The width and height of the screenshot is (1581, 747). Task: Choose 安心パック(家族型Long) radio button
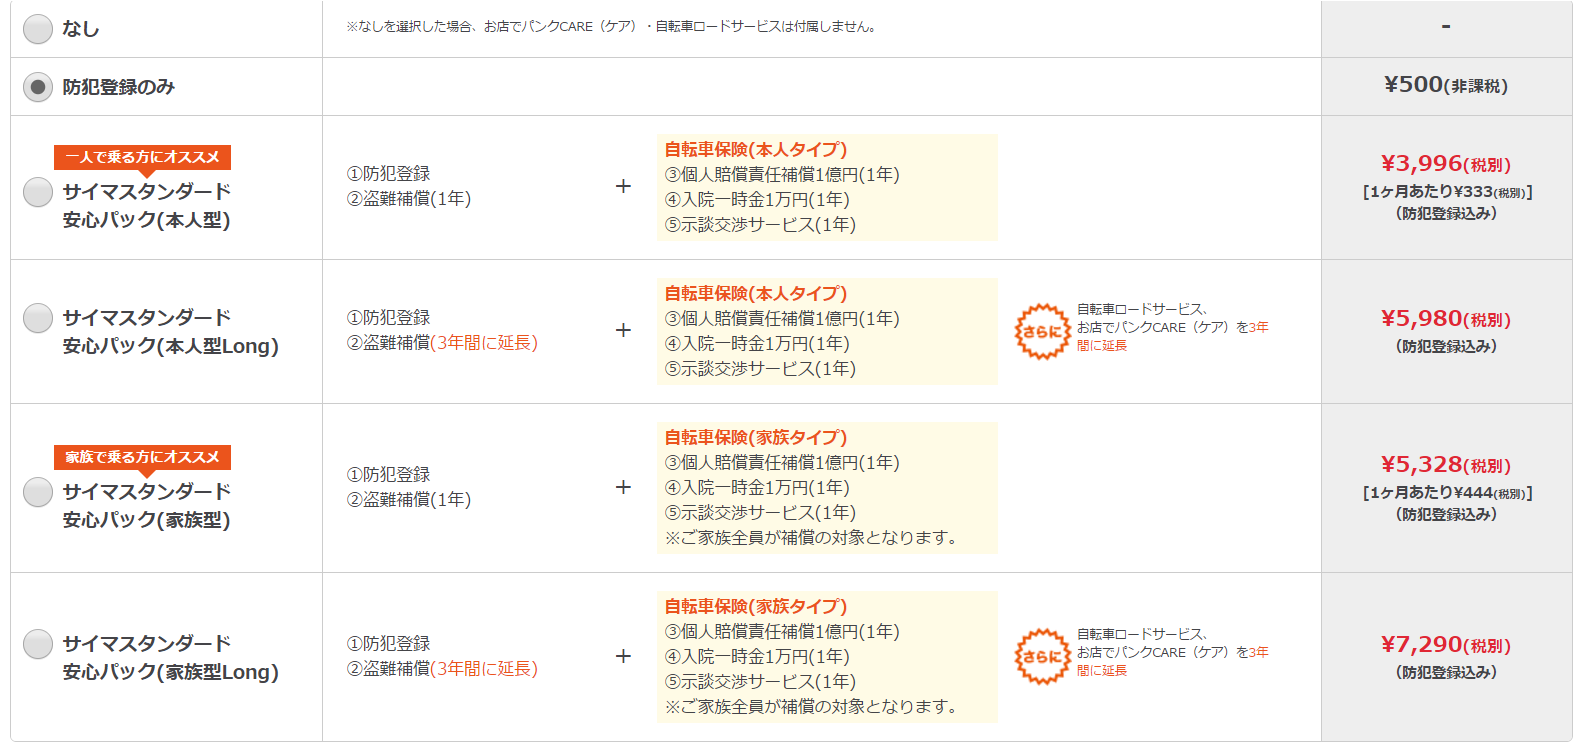[x=38, y=643]
